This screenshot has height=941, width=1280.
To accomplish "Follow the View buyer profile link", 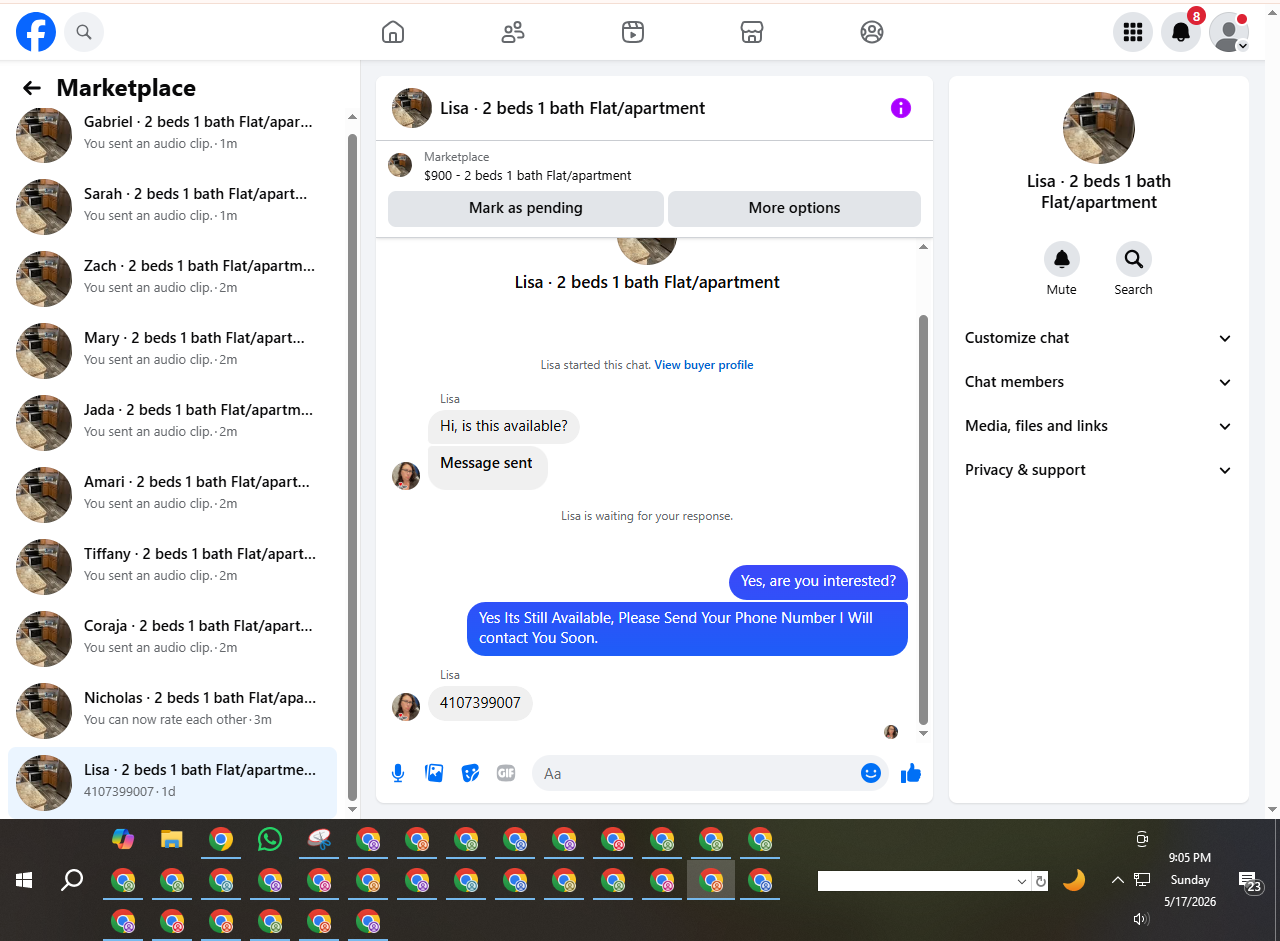I will coord(704,365).
